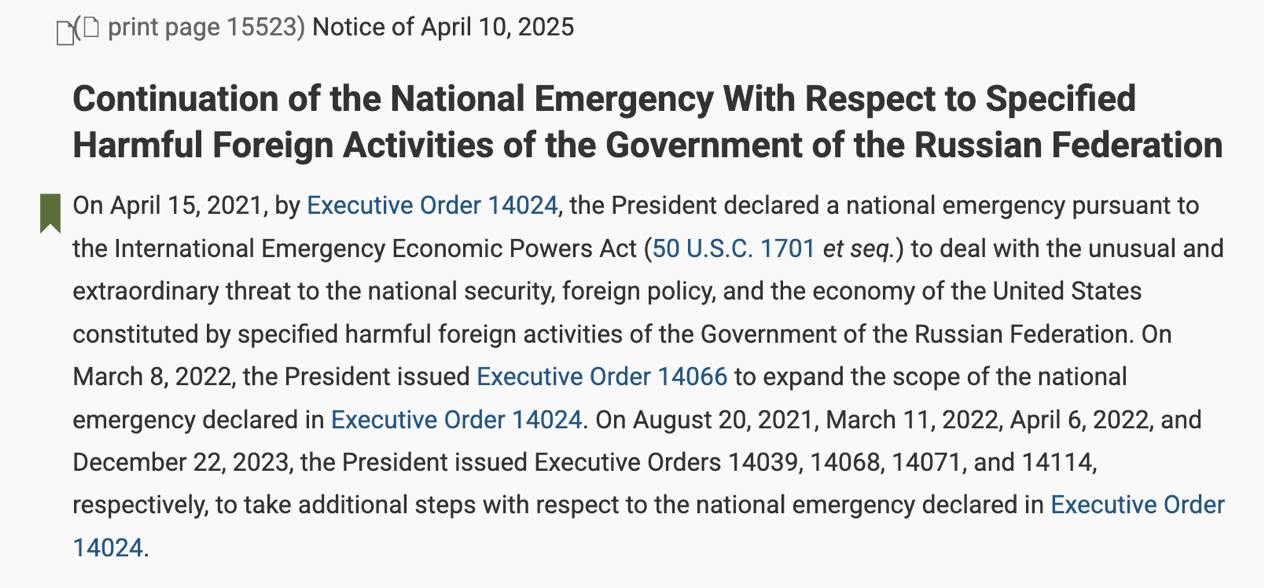The image size is (1280, 588).
Task: Open the 50 U.S.C. 1701 link
Action: 734,248
